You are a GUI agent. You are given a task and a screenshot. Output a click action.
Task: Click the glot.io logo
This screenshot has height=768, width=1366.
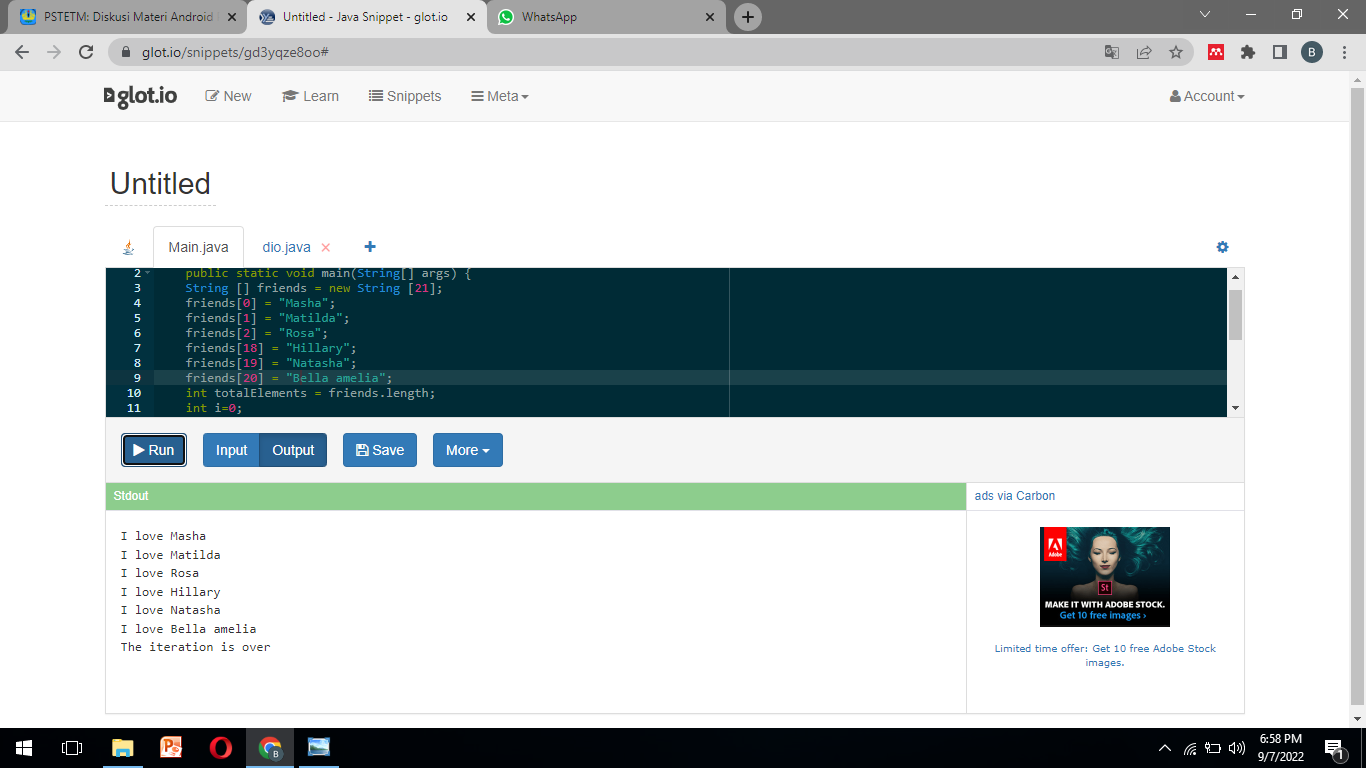pos(141,96)
